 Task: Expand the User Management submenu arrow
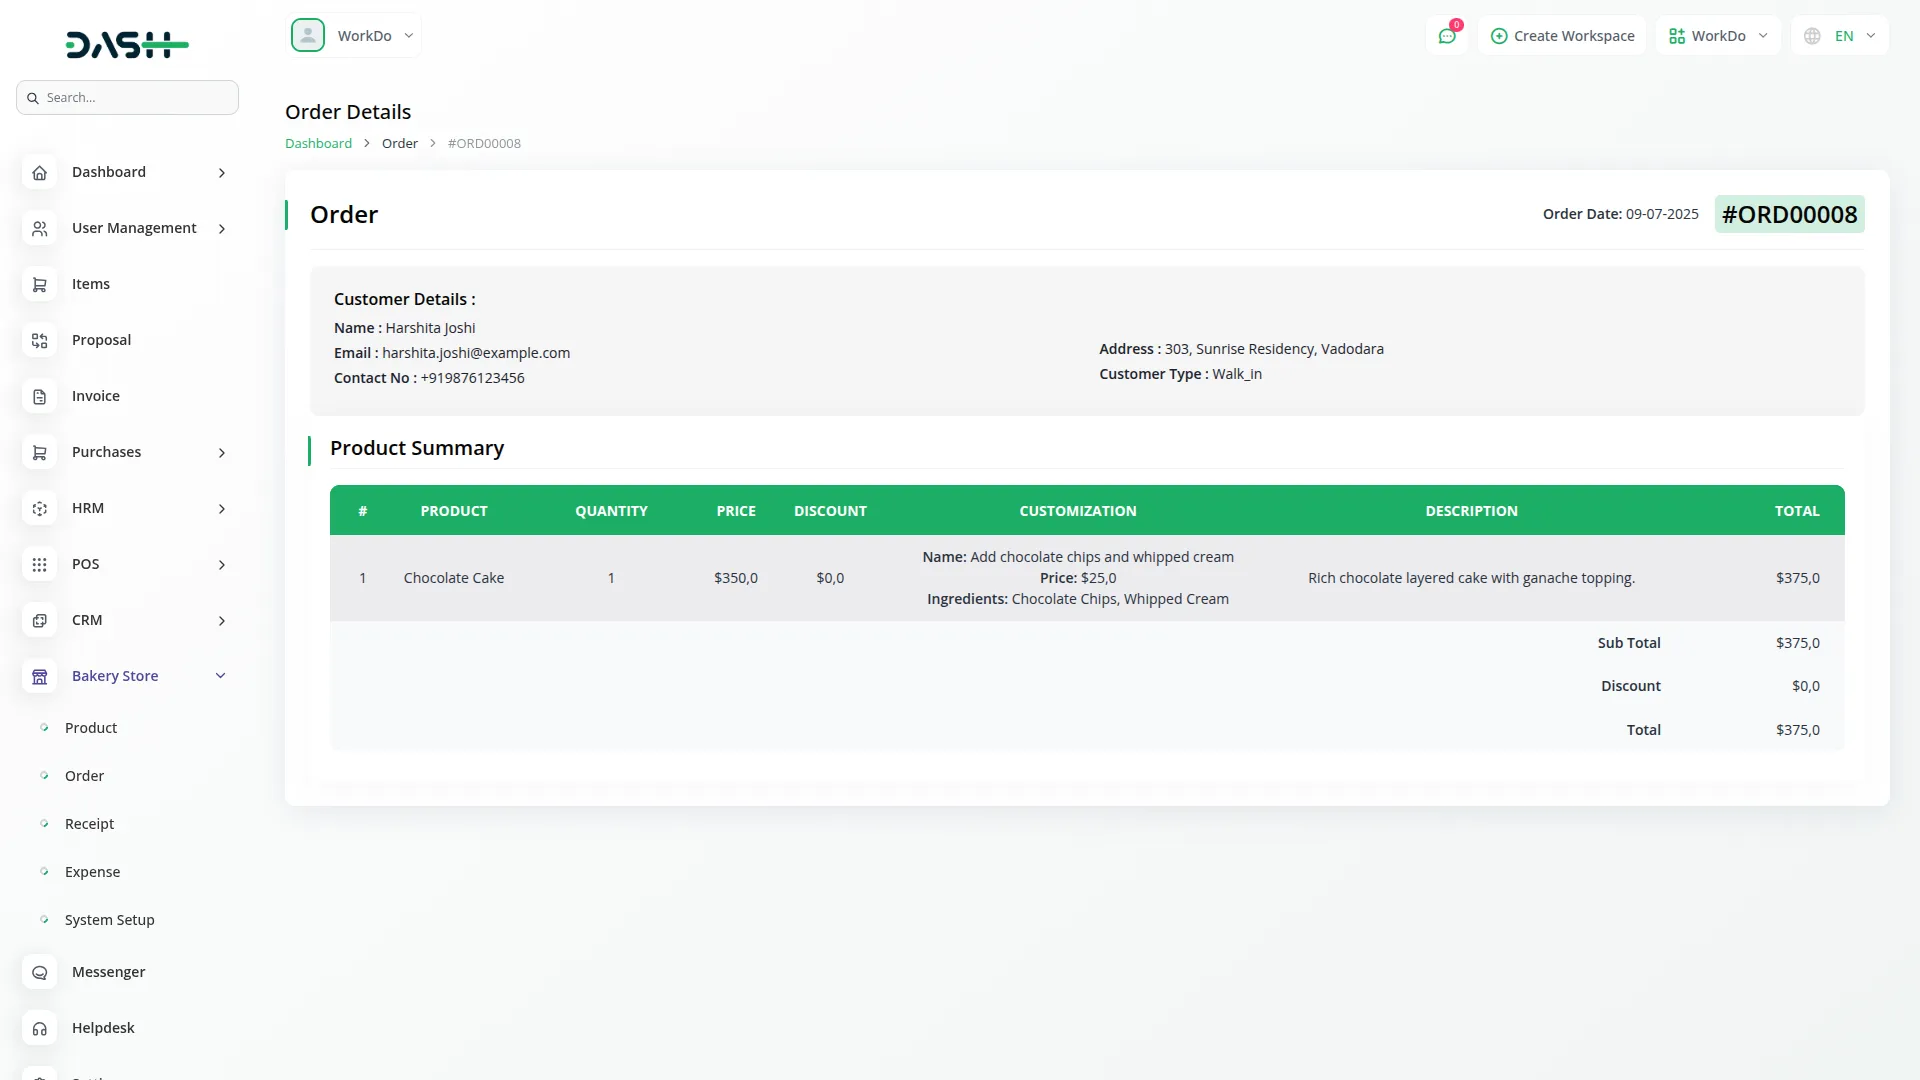tap(222, 229)
